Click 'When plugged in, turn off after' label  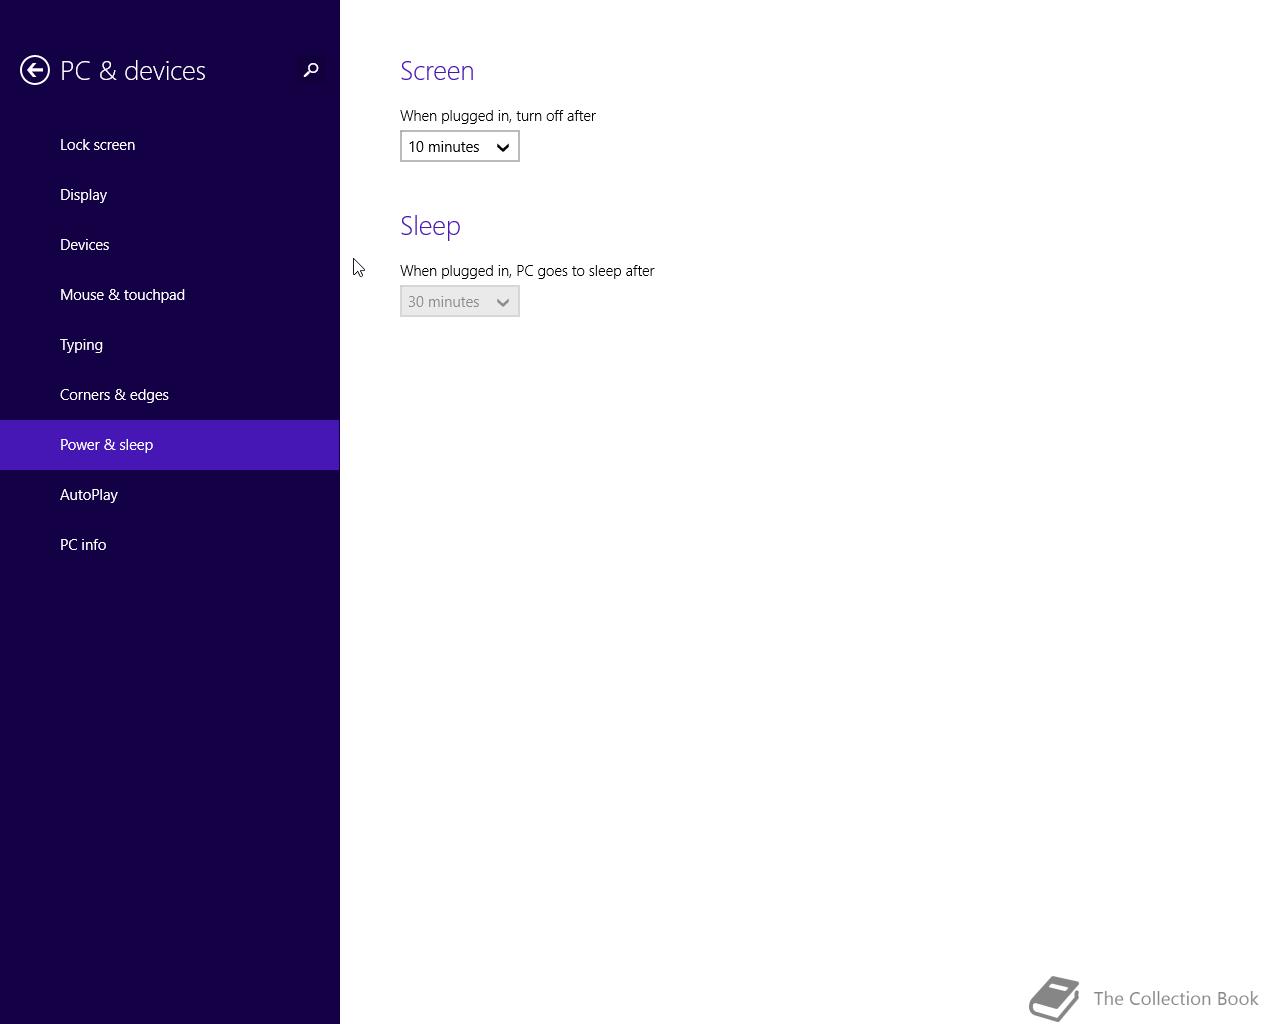tap(498, 116)
